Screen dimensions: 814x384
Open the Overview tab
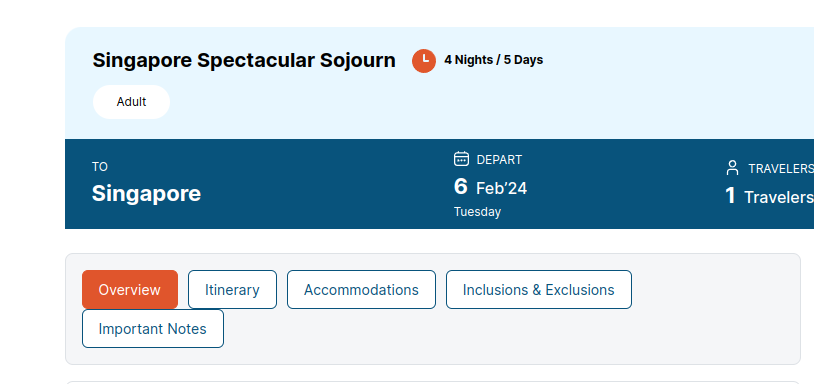130,290
